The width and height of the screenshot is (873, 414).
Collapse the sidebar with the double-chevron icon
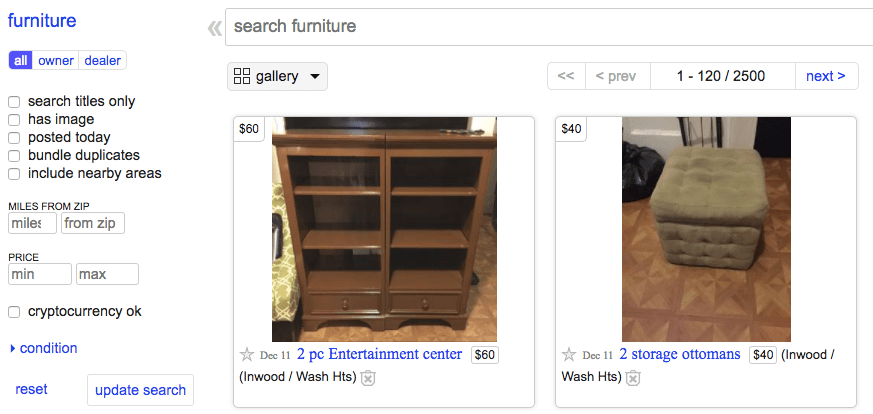click(213, 27)
